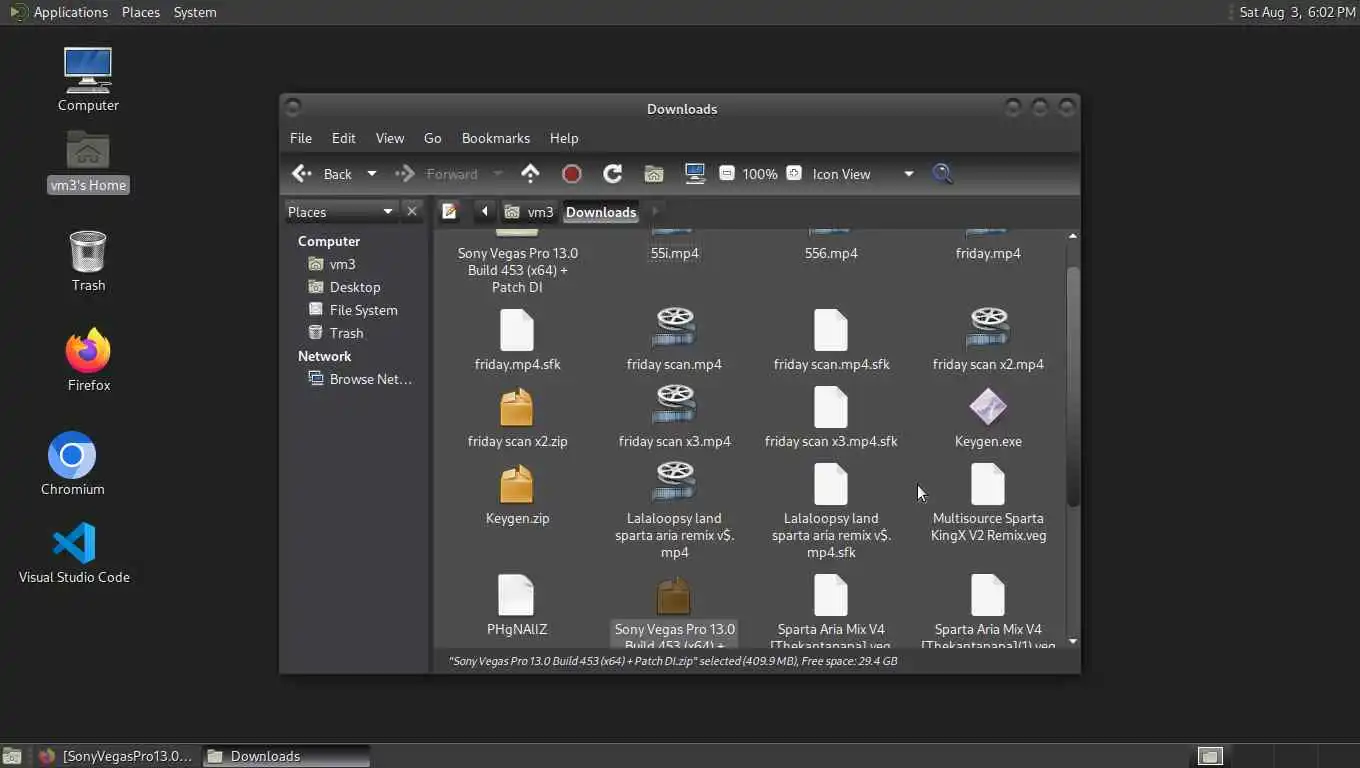Screen dimensions: 1360x768
Task: Reset zoom via the 100% label
Action: (760, 174)
